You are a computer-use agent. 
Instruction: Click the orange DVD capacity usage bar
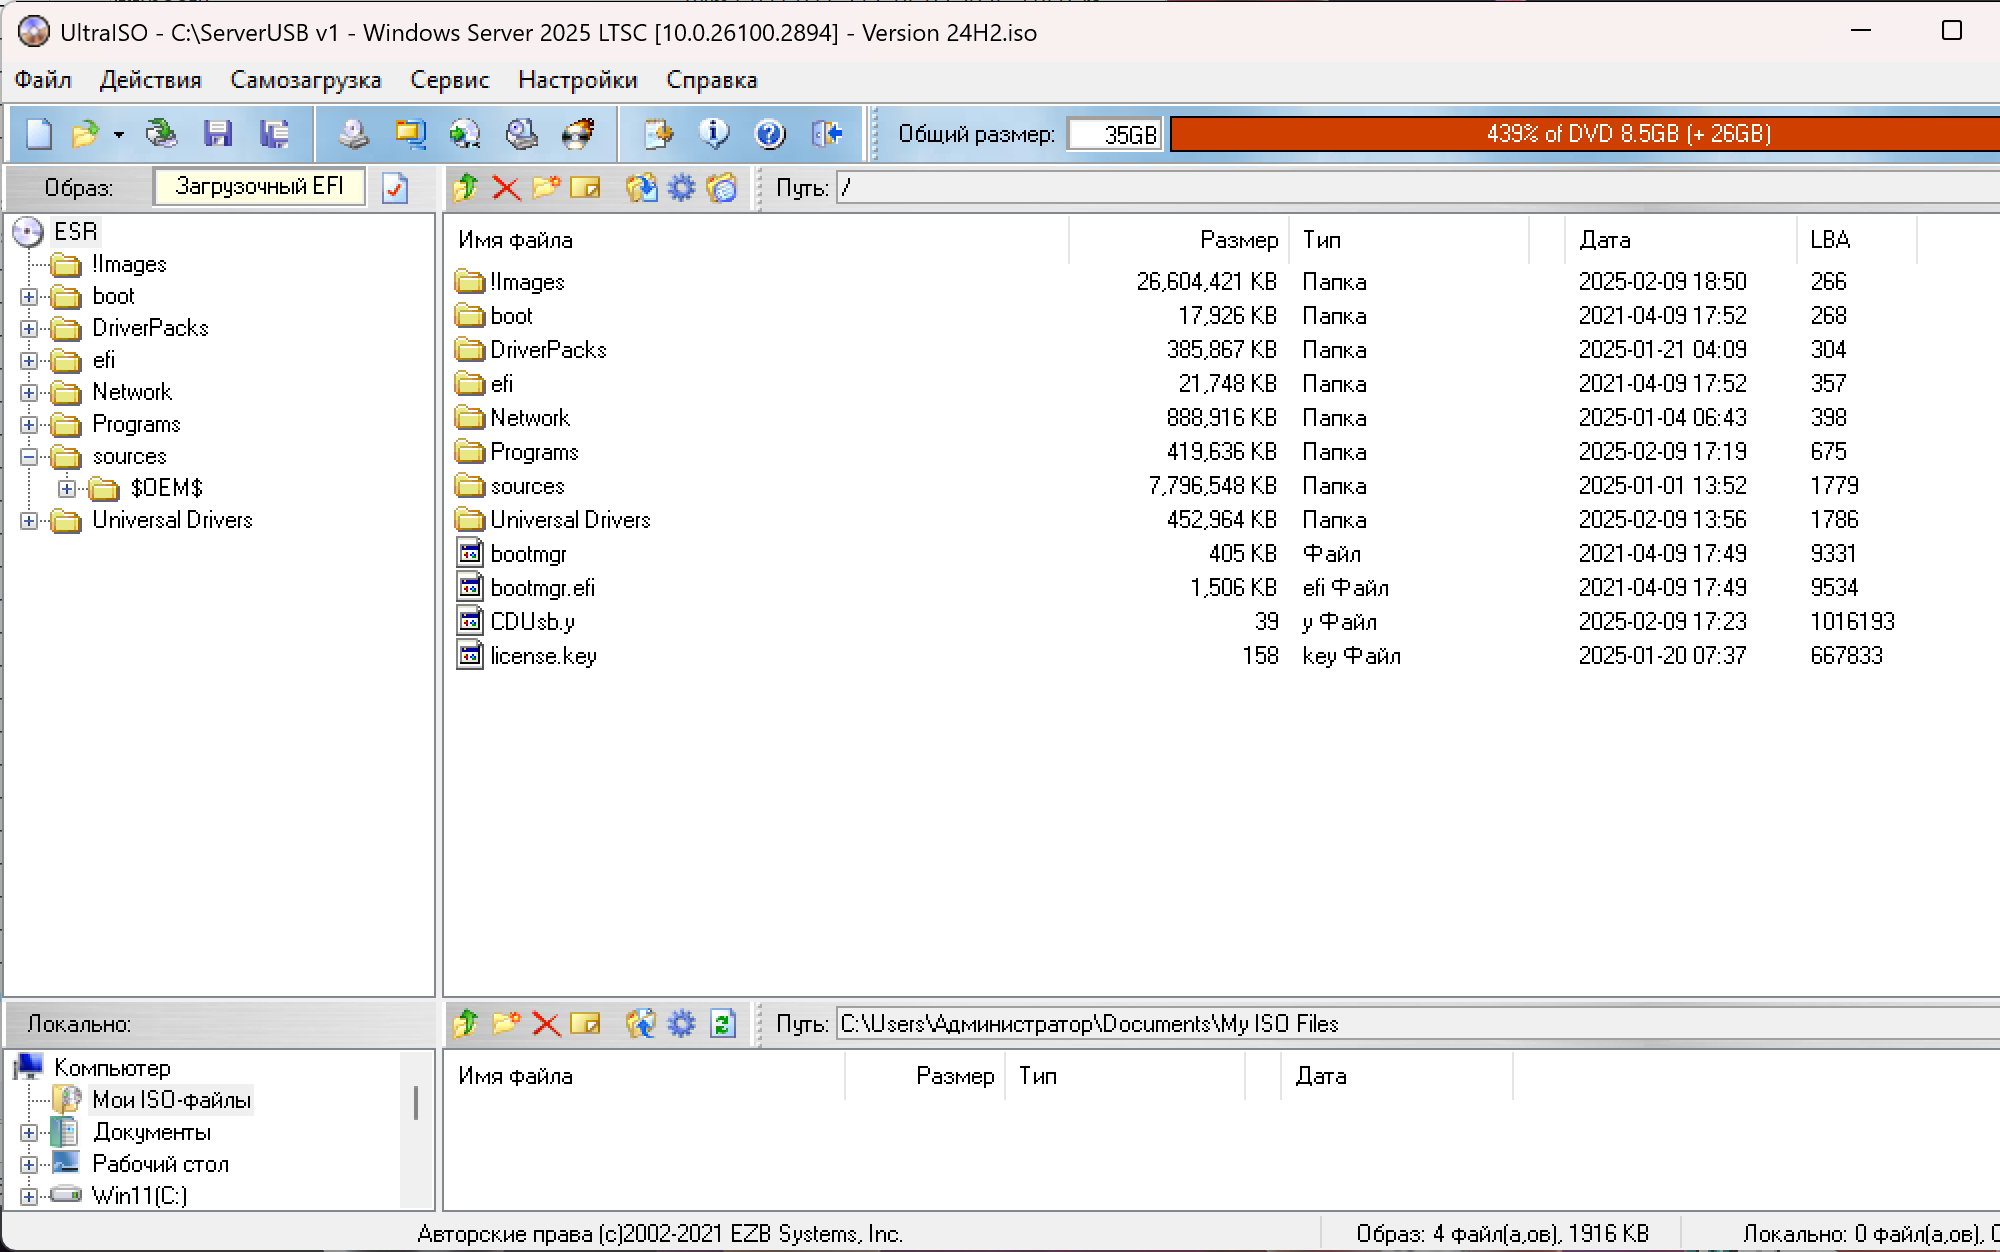pos(1585,134)
